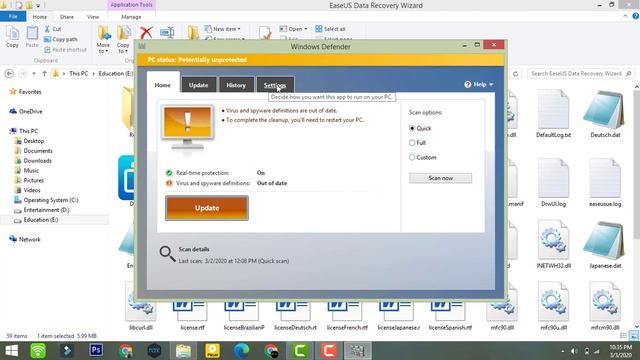
Task: Open the File menu in Explorer ribbon
Action: pyautogui.click(x=13, y=17)
